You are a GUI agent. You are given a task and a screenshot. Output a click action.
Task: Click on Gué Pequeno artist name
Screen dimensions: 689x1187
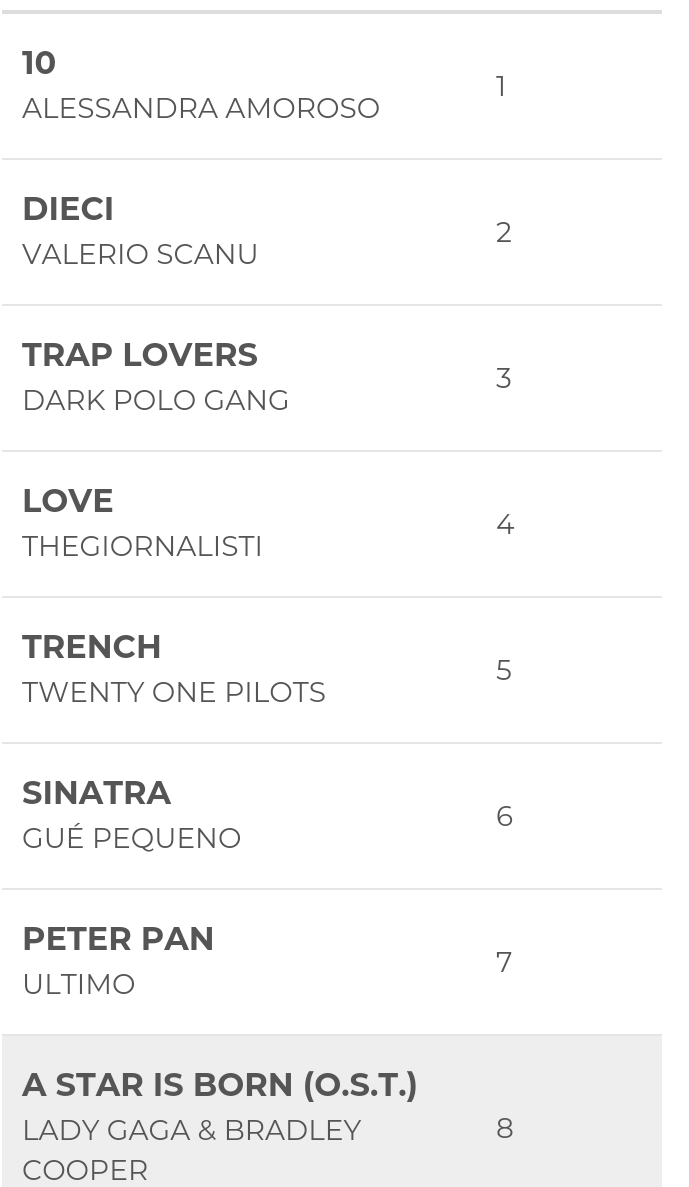tap(131, 838)
